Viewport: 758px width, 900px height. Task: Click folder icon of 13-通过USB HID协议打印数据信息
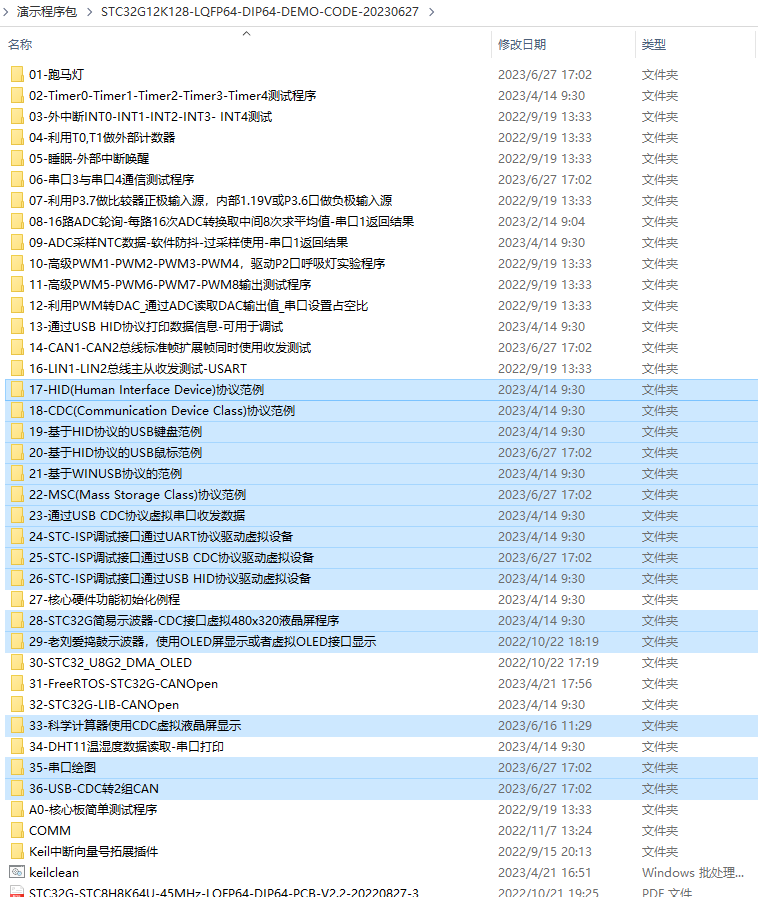pos(17,327)
